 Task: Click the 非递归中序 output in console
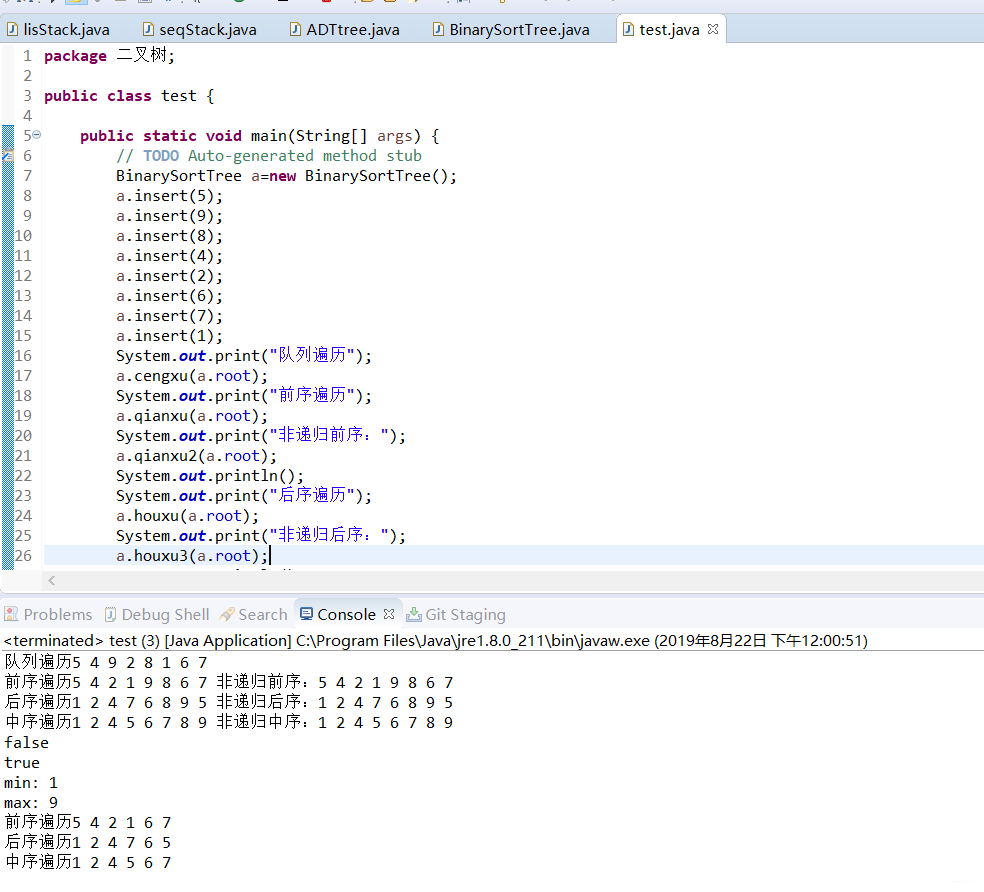pos(335,723)
